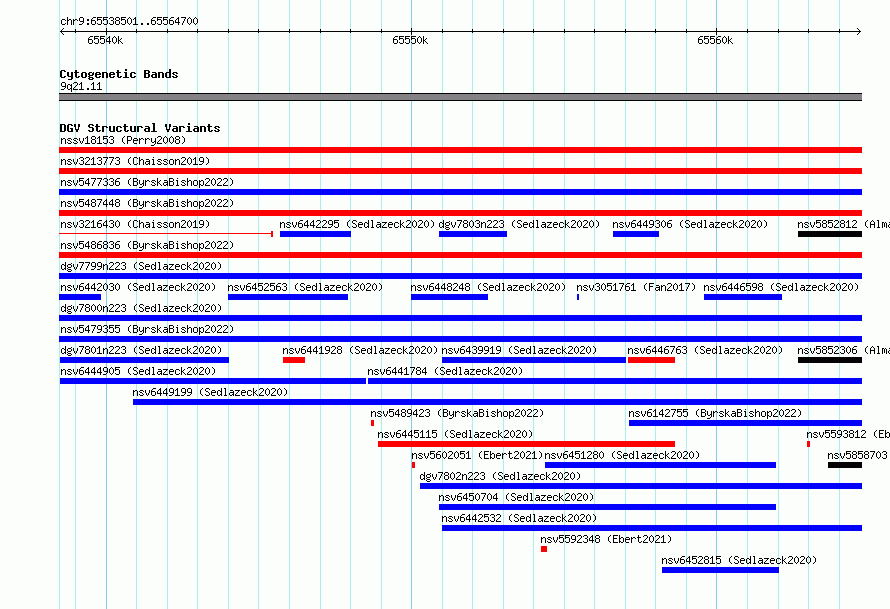Click the nsv6449306 (Sedlazeck2020) label
This screenshot has height=609, width=890.
point(690,224)
